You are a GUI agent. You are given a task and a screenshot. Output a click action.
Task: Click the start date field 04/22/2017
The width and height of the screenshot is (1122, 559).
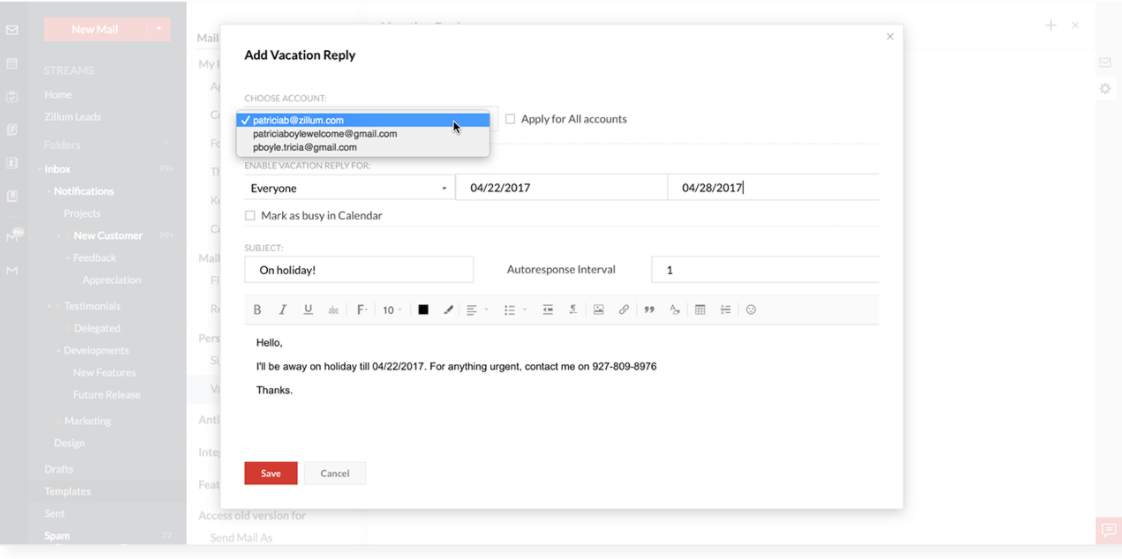[x=562, y=188]
